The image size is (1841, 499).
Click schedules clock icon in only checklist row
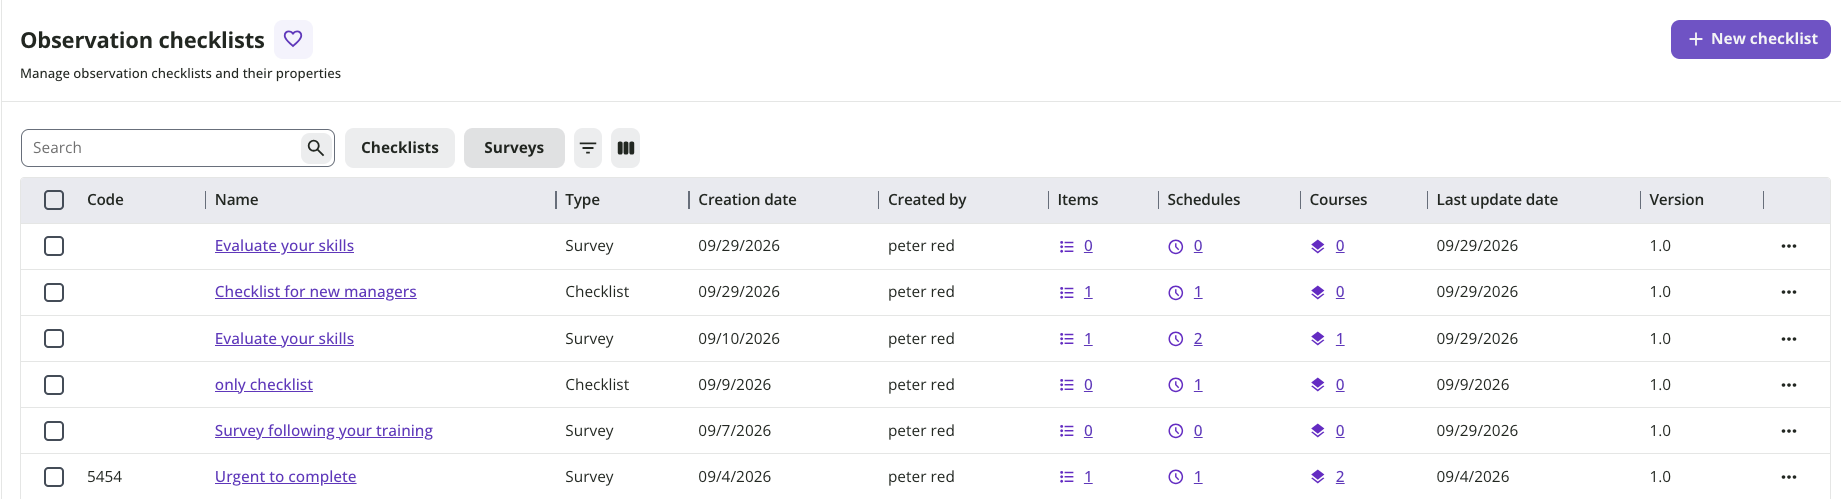(1176, 385)
